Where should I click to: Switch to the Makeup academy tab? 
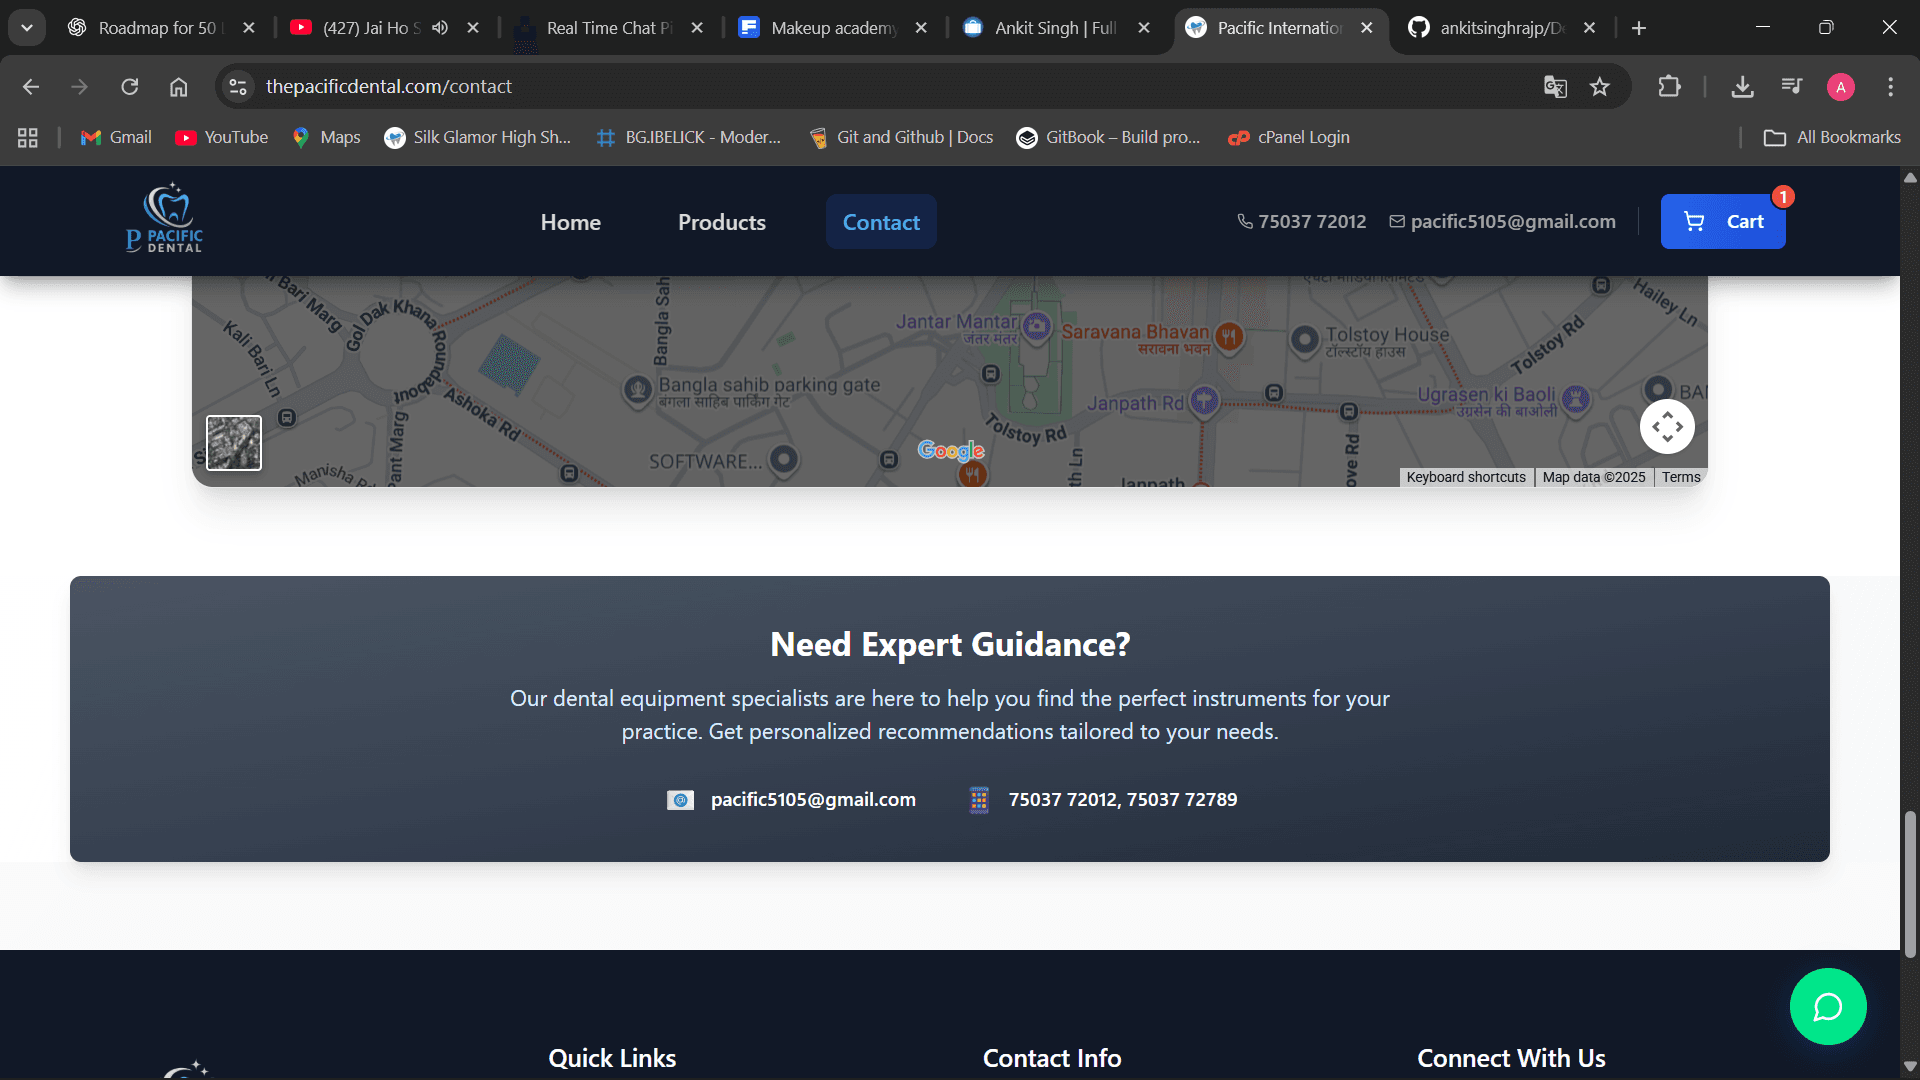(832, 28)
